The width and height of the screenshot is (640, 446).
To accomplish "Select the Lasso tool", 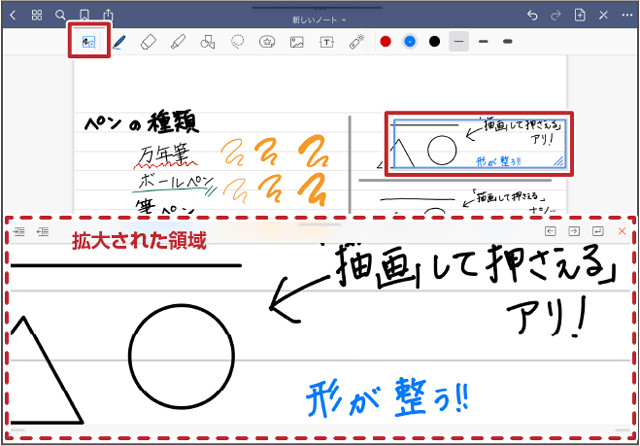I will click(x=238, y=42).
